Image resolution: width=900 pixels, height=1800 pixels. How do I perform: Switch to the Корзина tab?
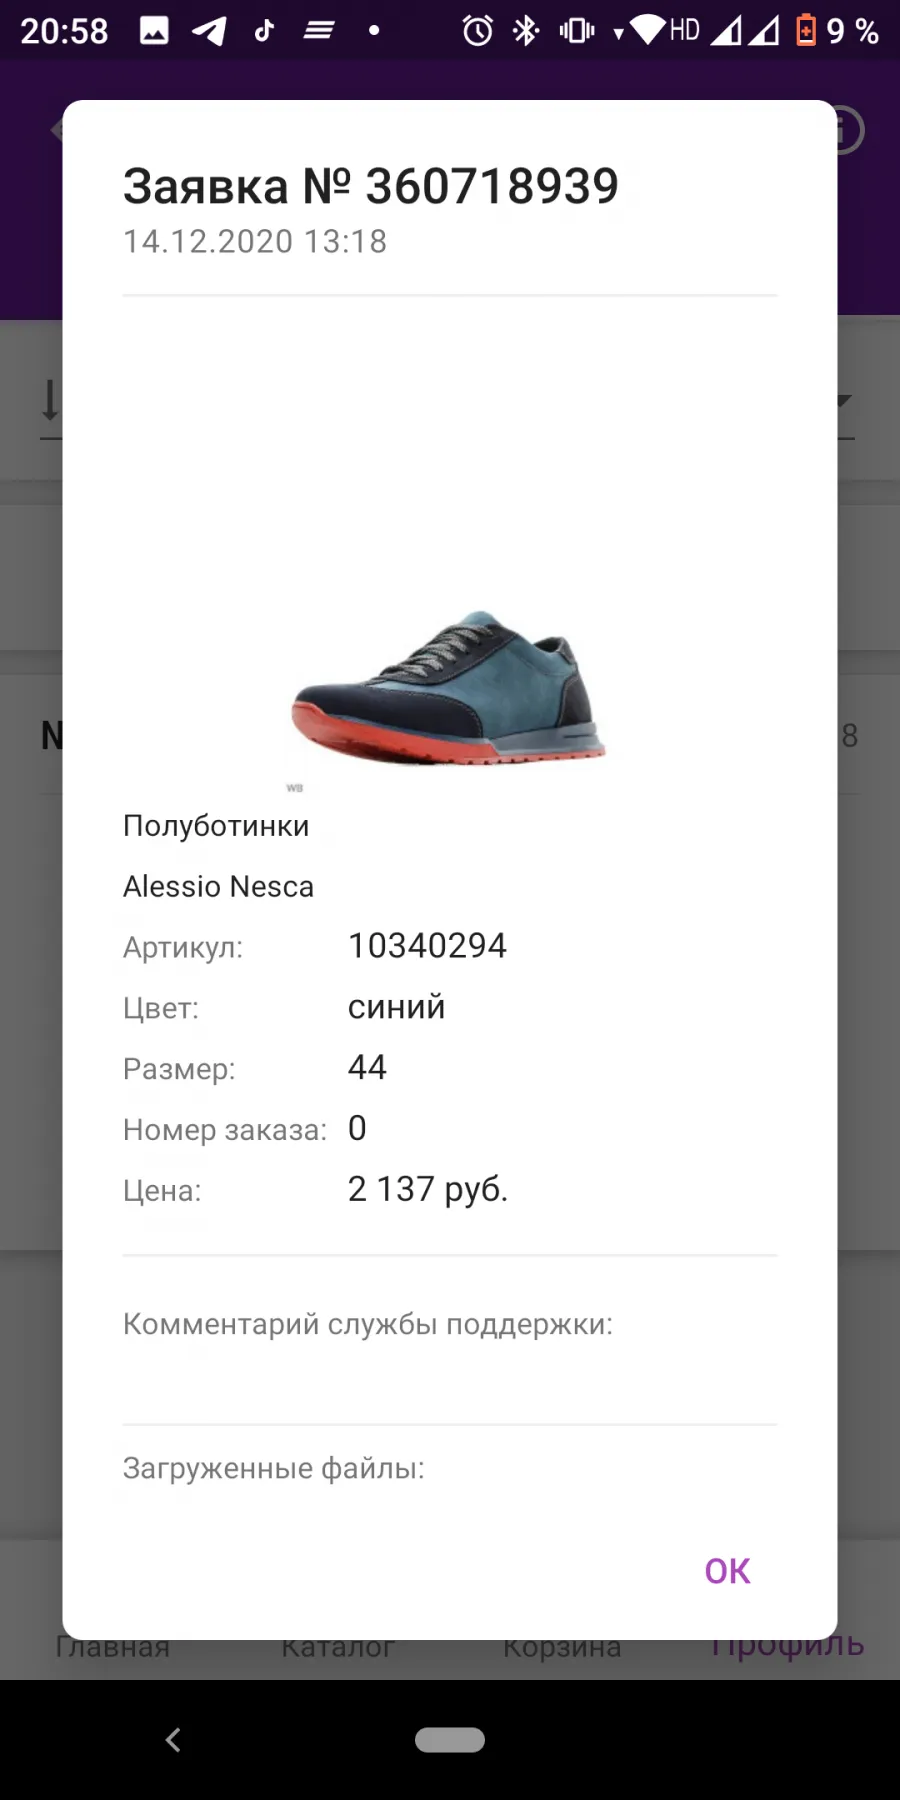(562, 1648)
